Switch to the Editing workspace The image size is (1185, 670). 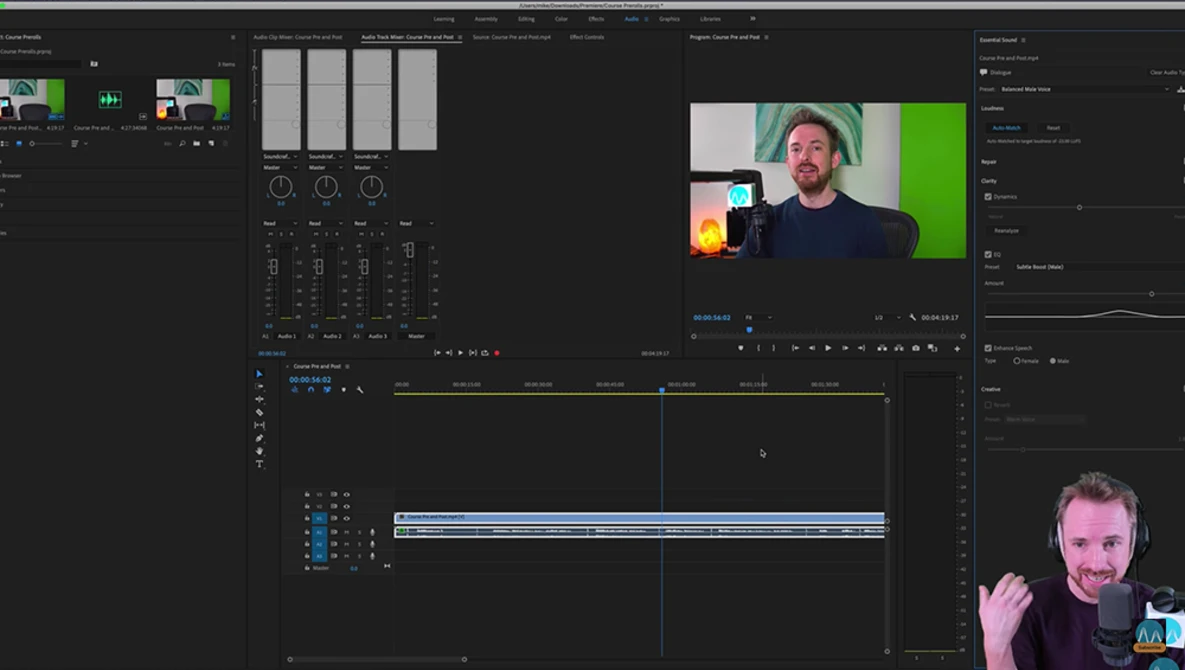coord(526,19)
